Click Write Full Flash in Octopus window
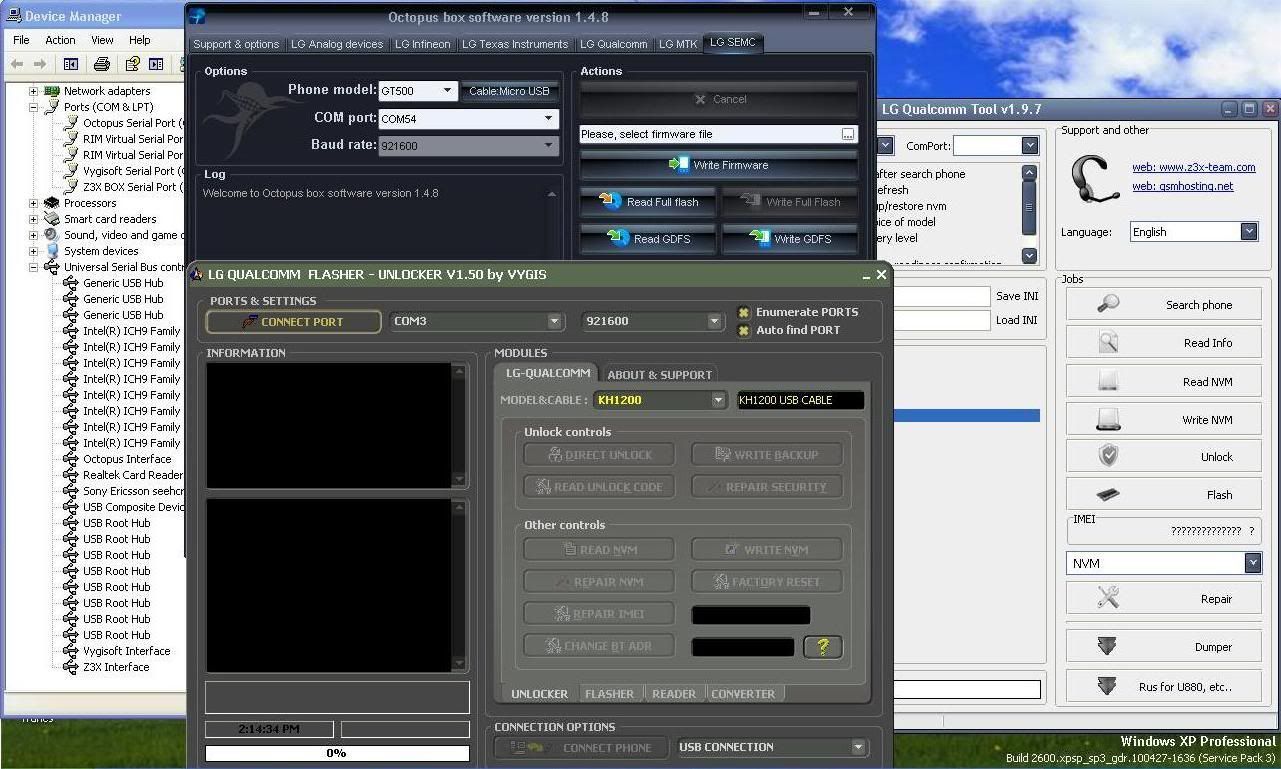The image size is (1281, 769). 790,202
